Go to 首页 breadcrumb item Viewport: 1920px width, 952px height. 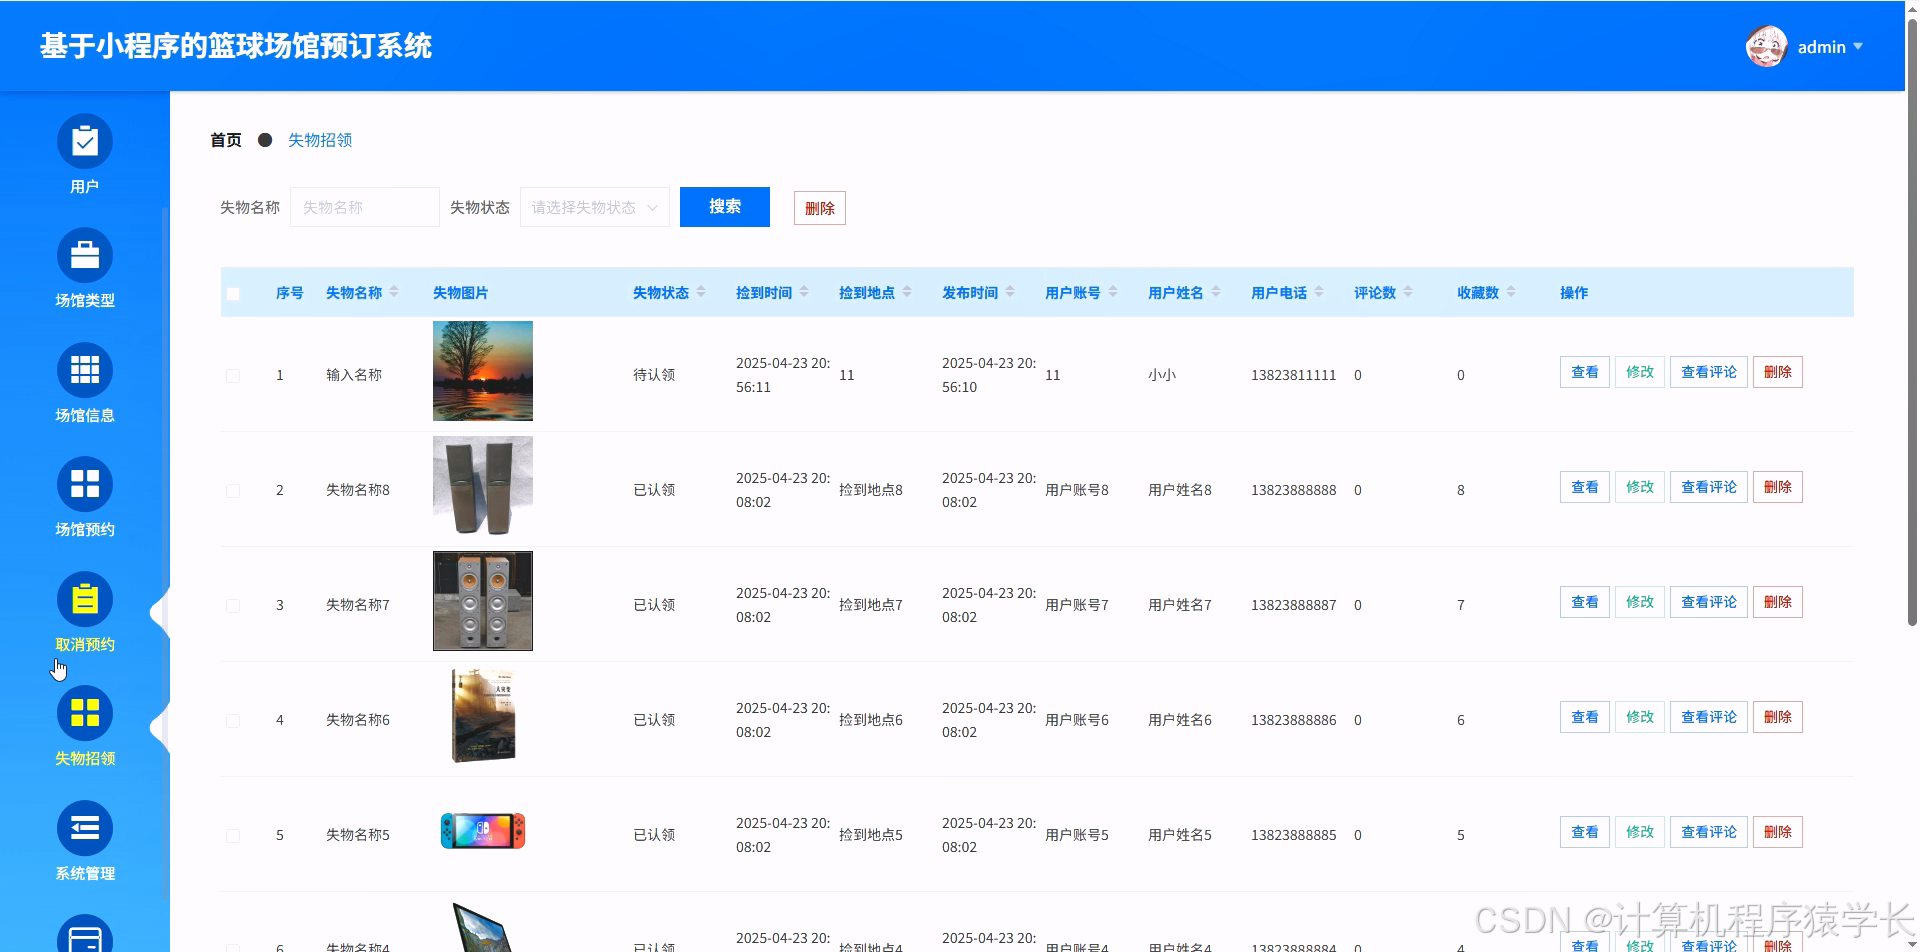coord(224,140)
